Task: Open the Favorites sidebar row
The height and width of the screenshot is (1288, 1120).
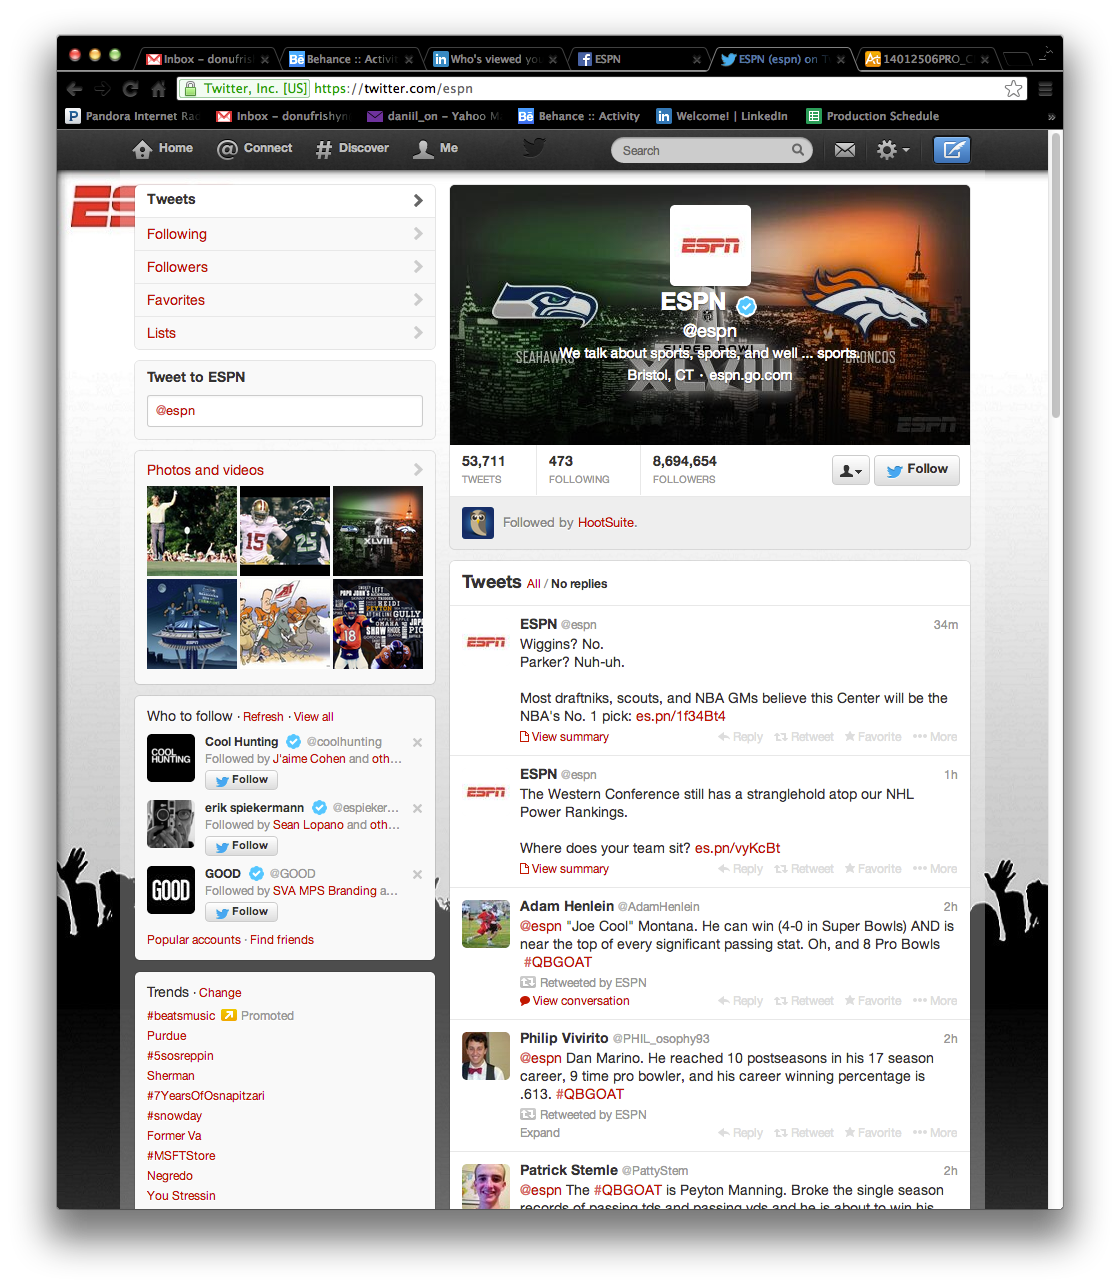Action: [x=285, y=300]
